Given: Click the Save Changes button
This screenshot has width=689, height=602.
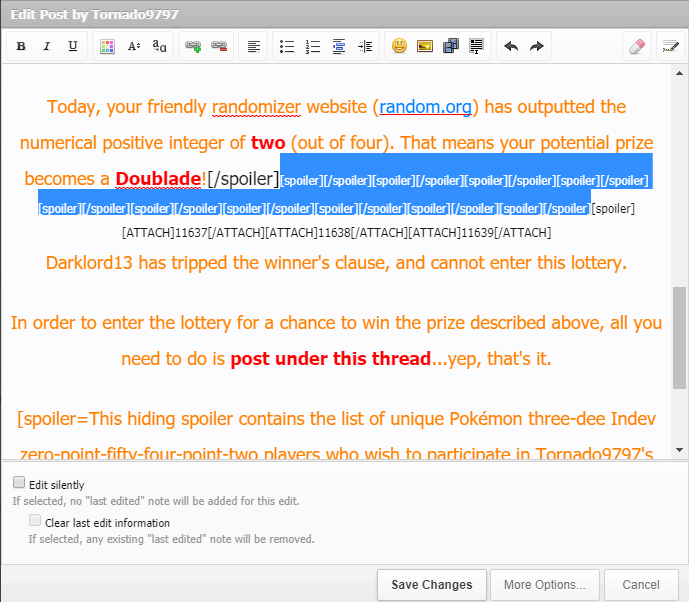Looking at the screenshot, I should click(432, 584).
